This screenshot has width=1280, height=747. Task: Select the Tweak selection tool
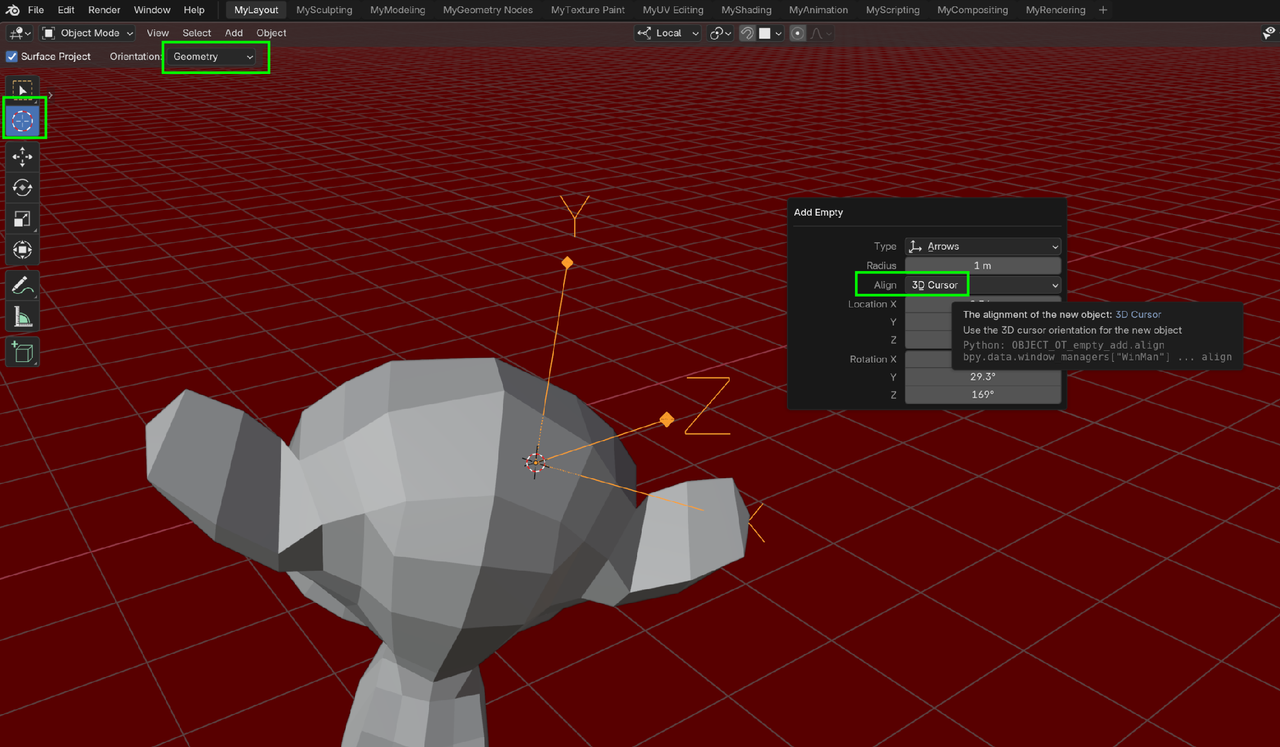point(22,88)
